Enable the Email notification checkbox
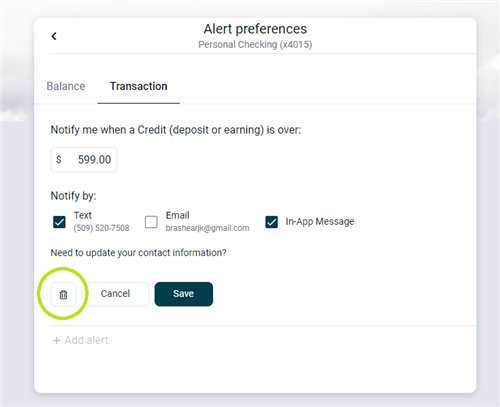Viewport: 500px width, 407px height. coord(151,222)
